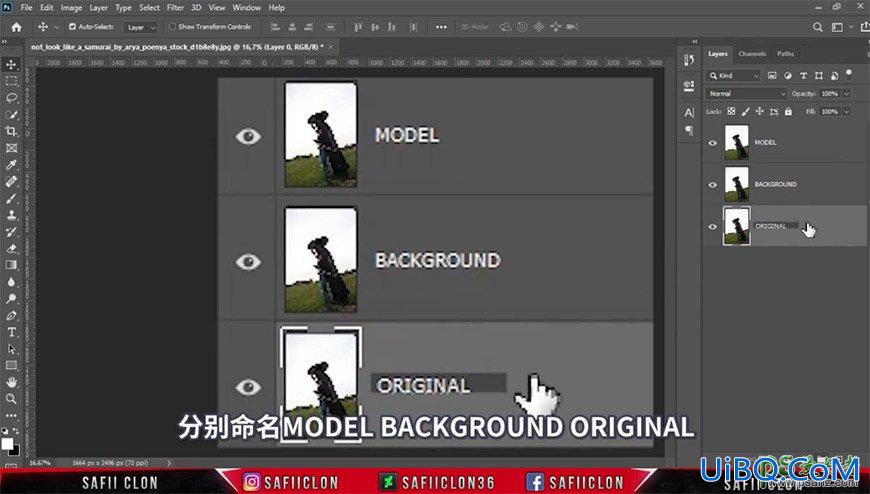Viewport: 870px width, 494px height.
Task: Pick the Eyedropper tool
Action: 11,165
